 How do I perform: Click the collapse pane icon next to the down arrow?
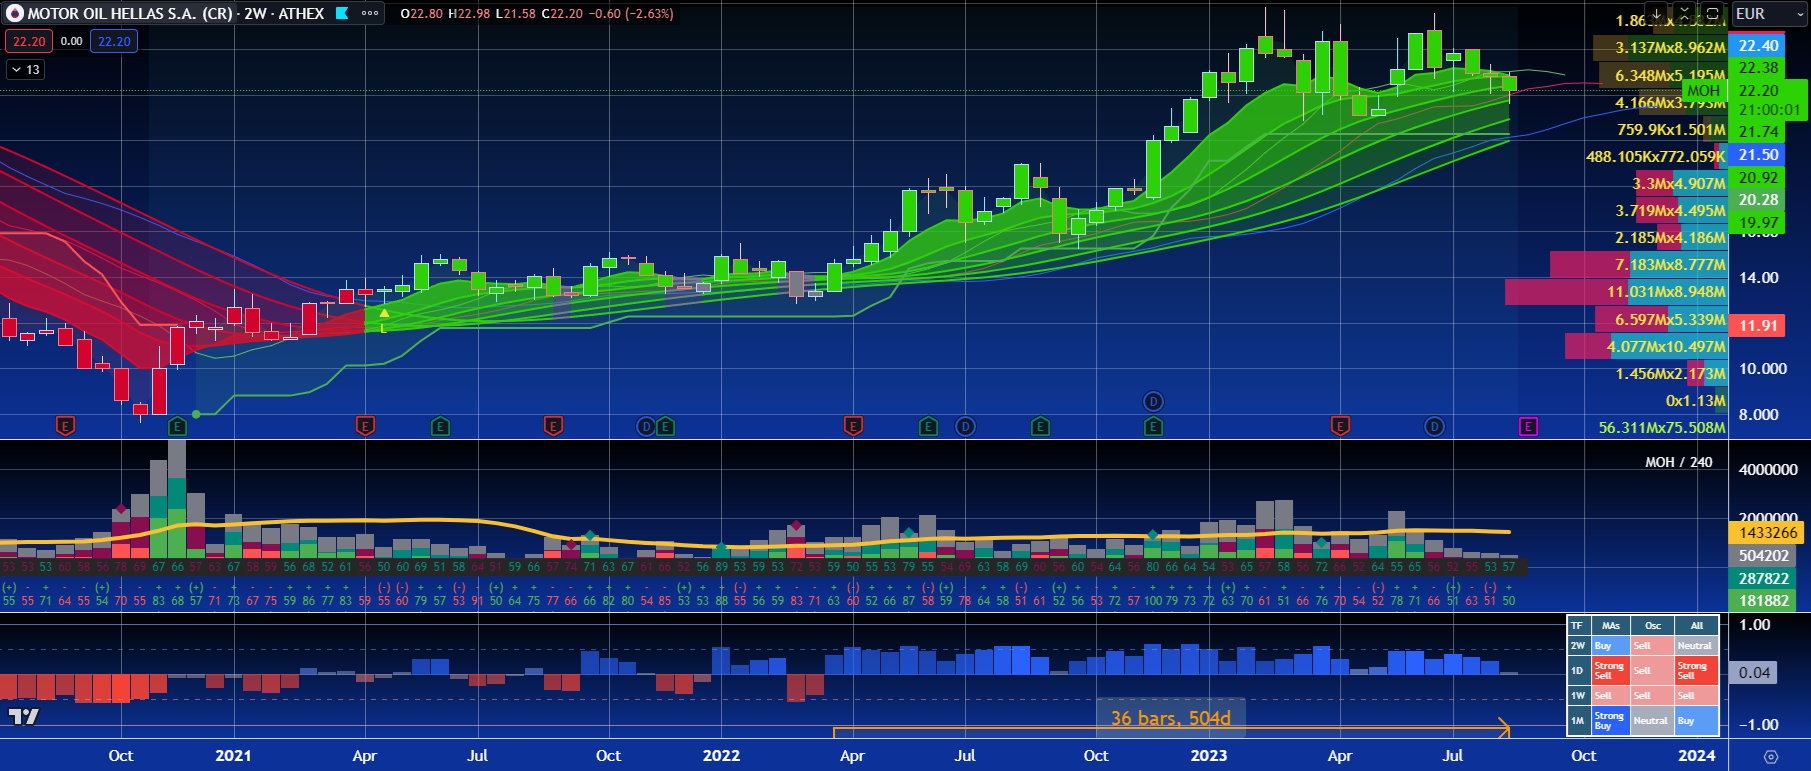click(1684, 14)
